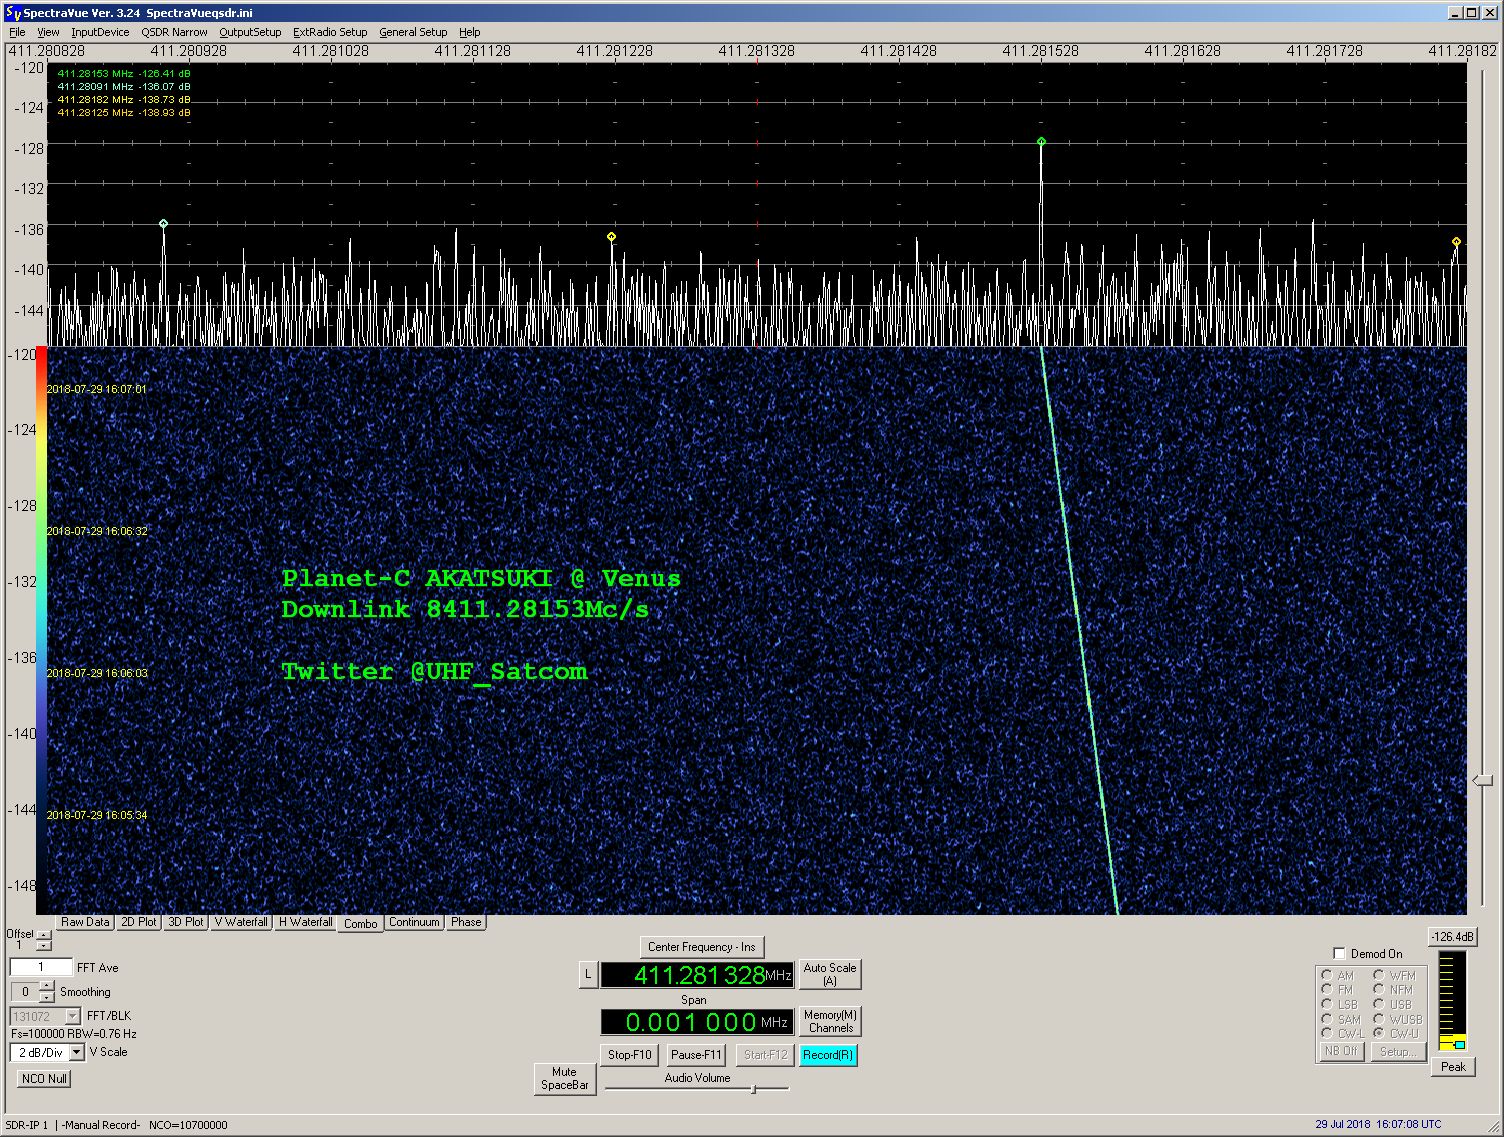1504x1137 pixels.
Task: Open the Help menu
Action: (470, 32)
